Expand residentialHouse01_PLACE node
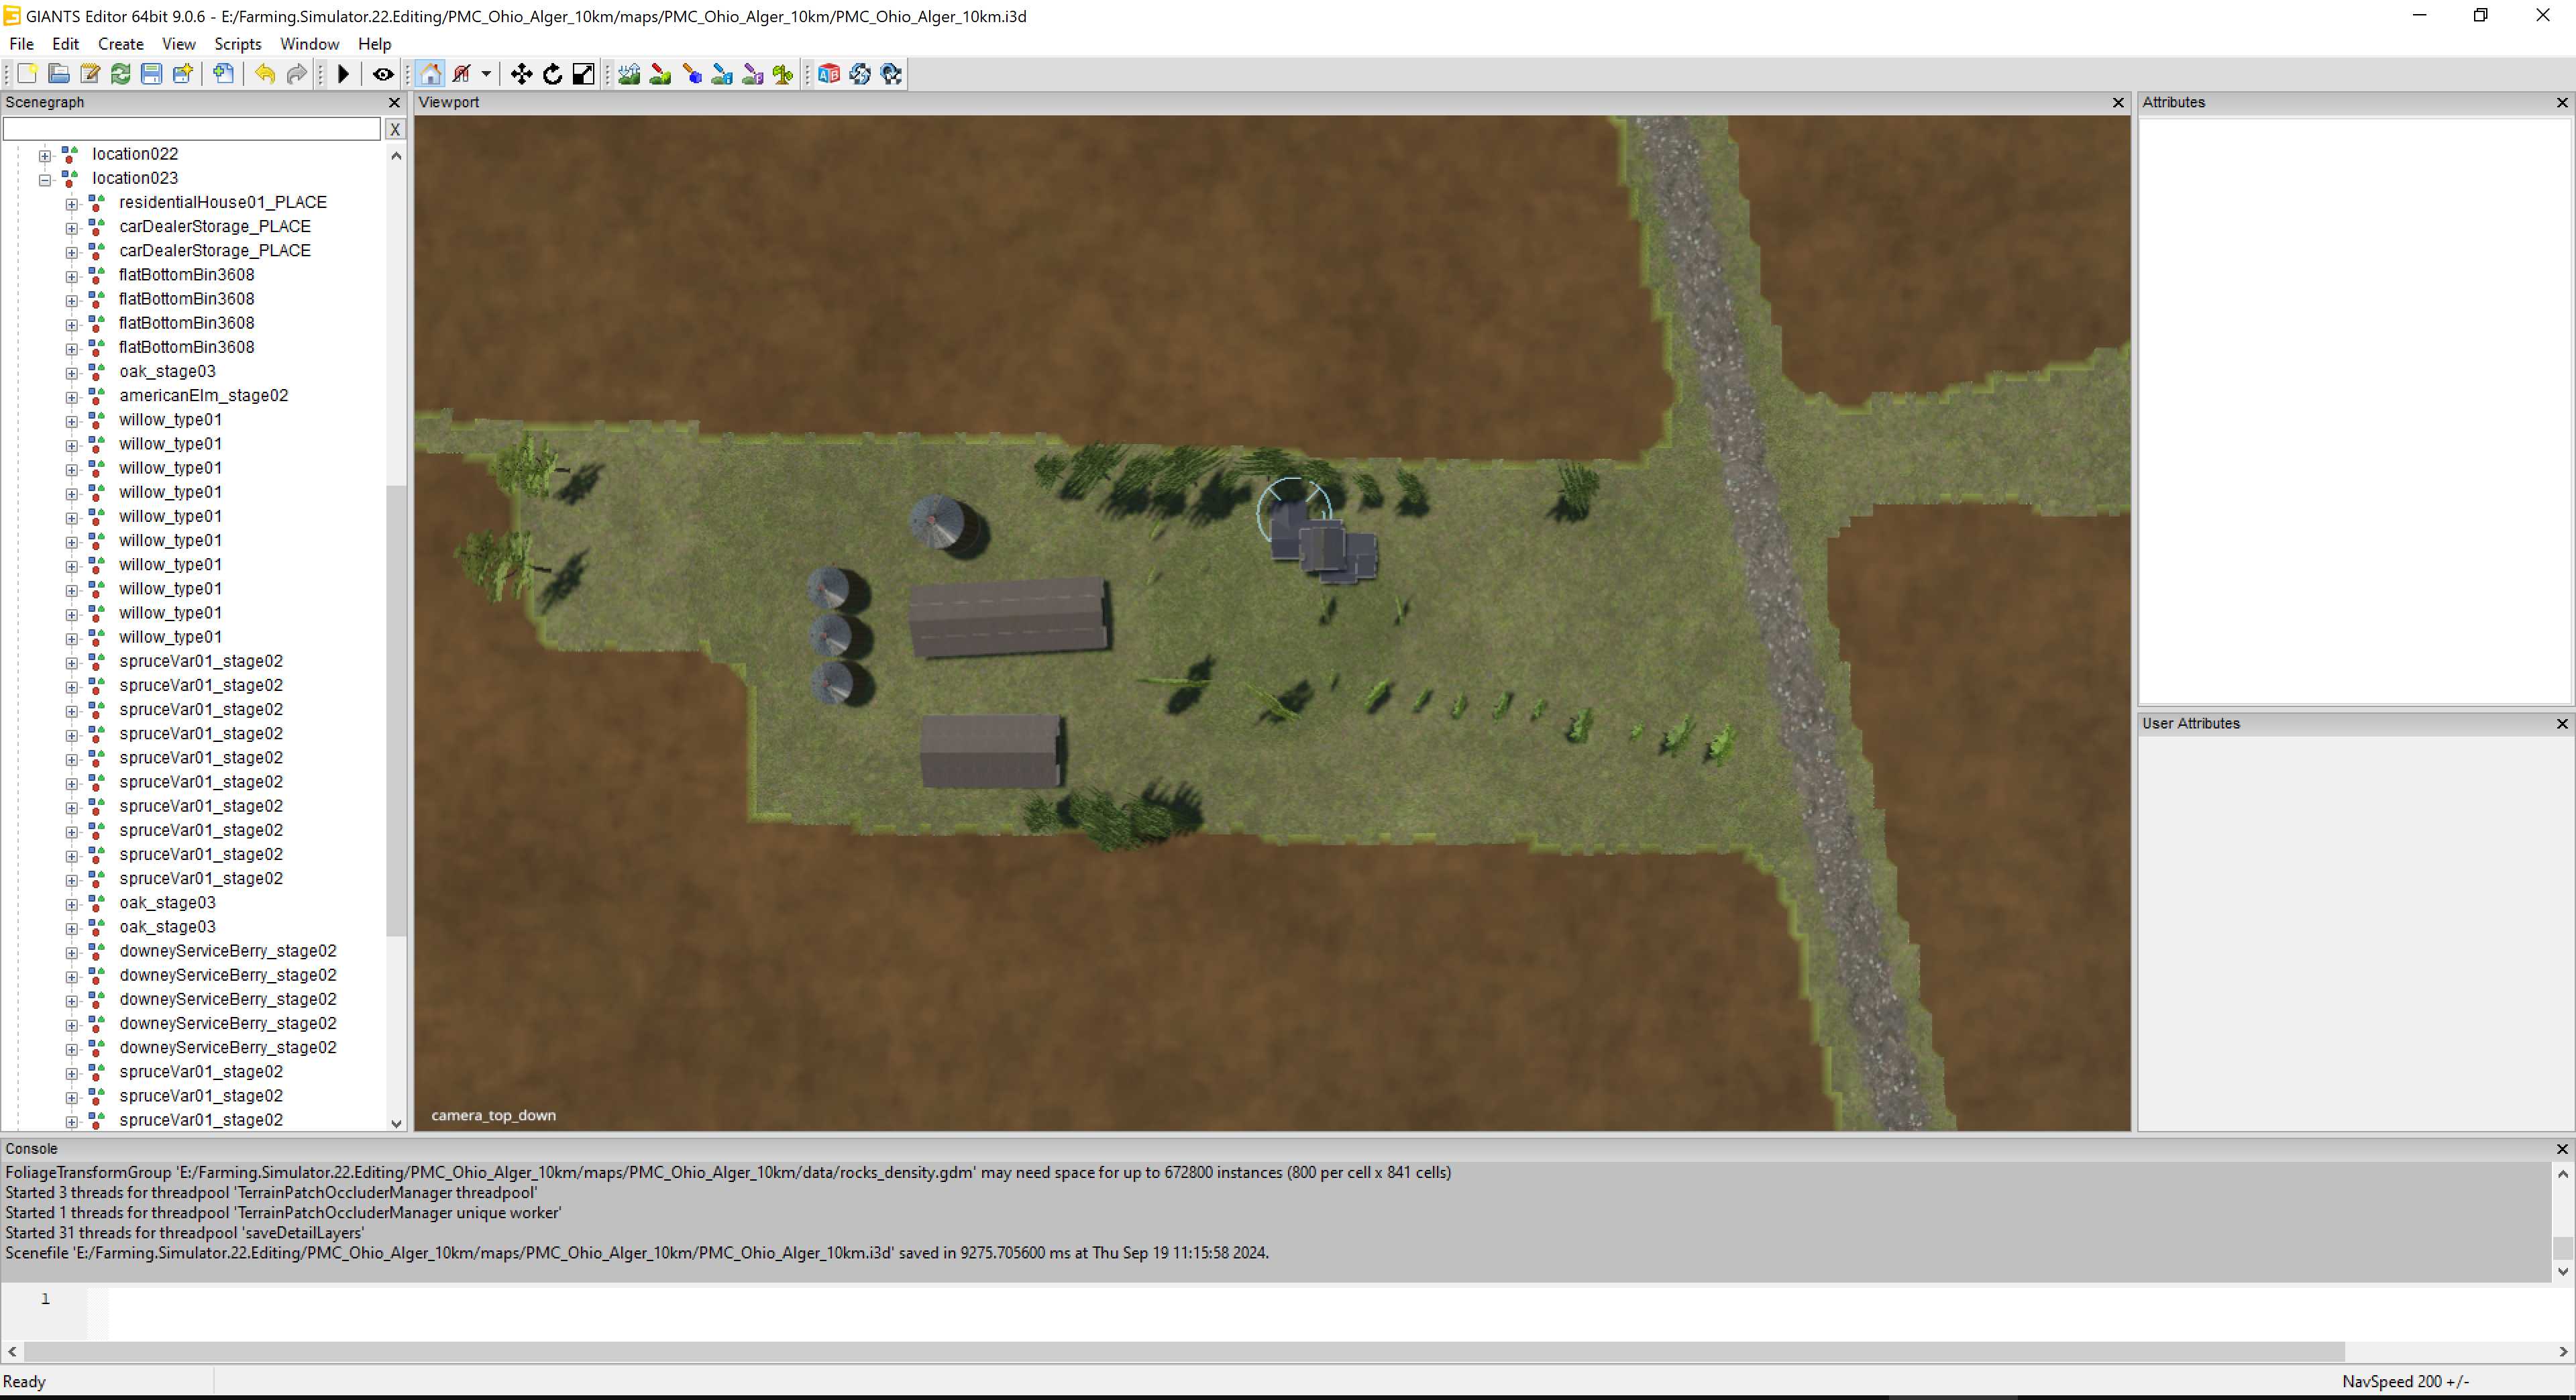Image resolution: width=2576 pixels, height=1400 pixels. [x=72, y=204]
